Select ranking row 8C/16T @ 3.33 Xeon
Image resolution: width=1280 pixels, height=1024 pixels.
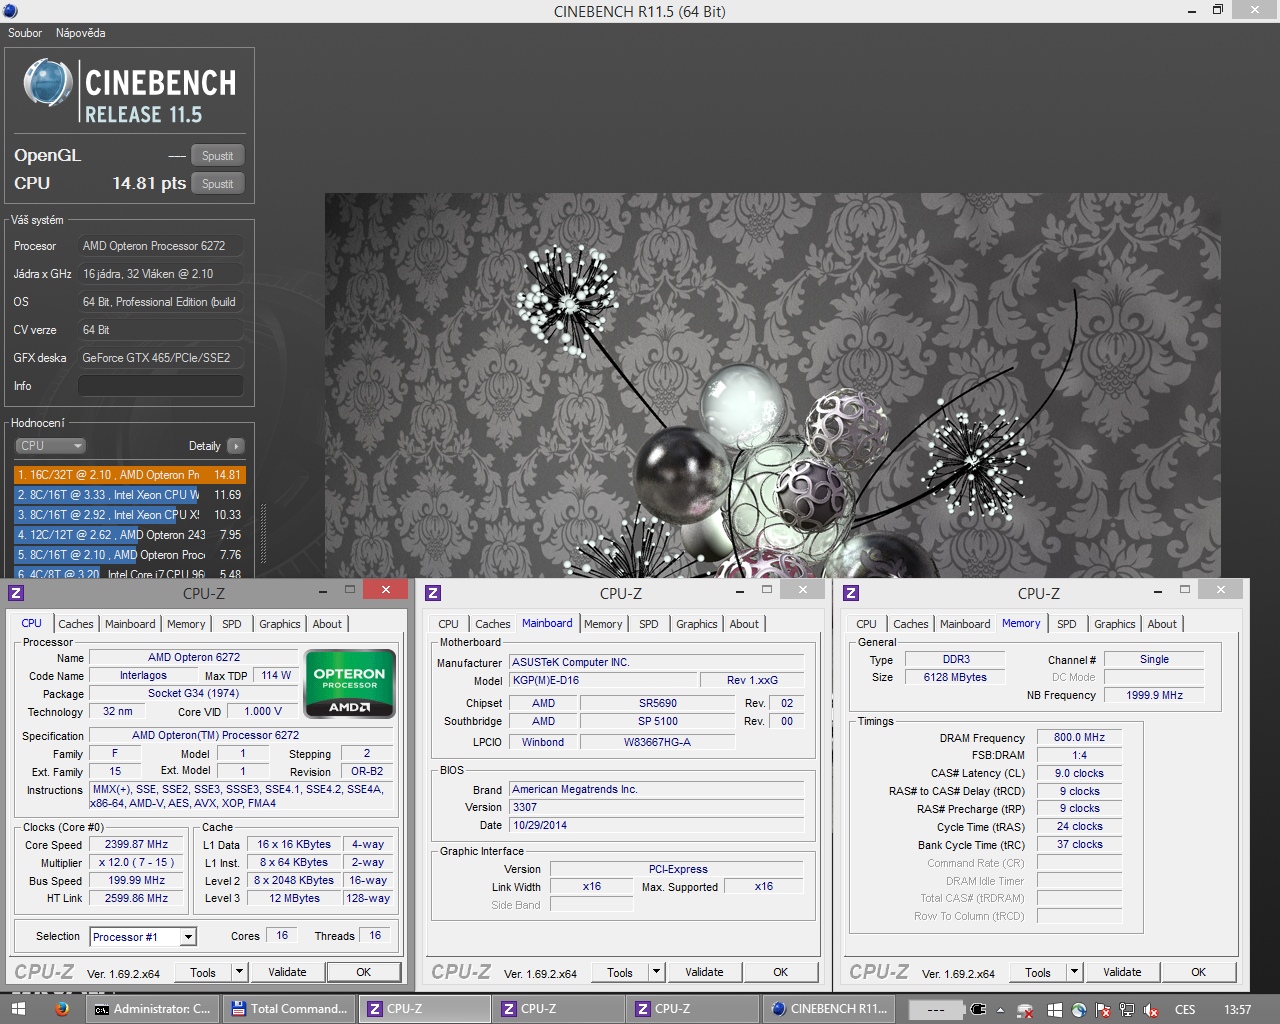(130, 495)
